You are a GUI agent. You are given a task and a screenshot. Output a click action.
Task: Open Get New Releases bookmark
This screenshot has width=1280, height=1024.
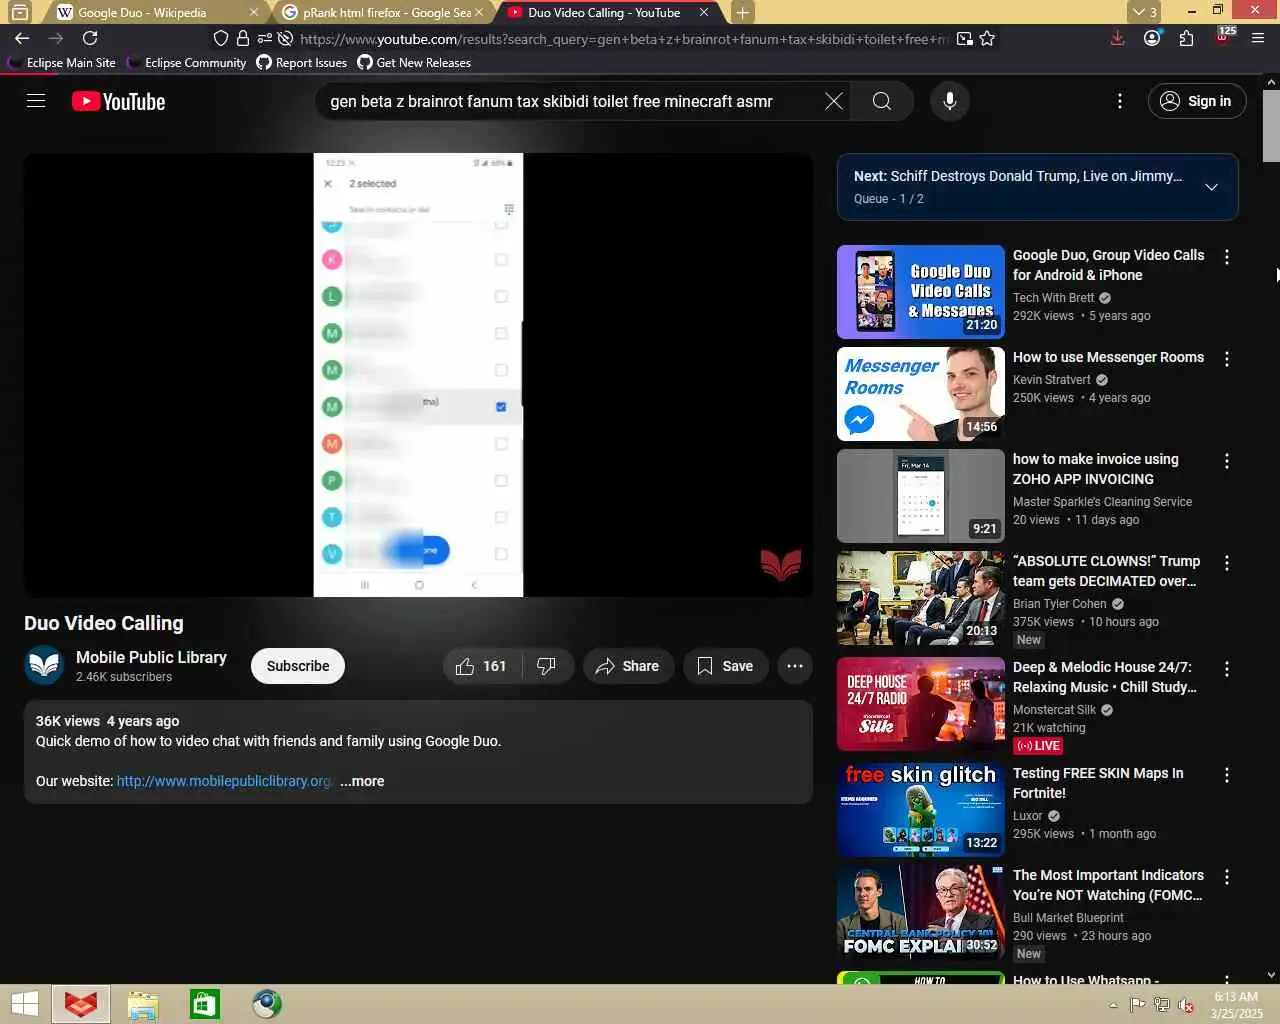pyautogui.click(x=414, y=62)
